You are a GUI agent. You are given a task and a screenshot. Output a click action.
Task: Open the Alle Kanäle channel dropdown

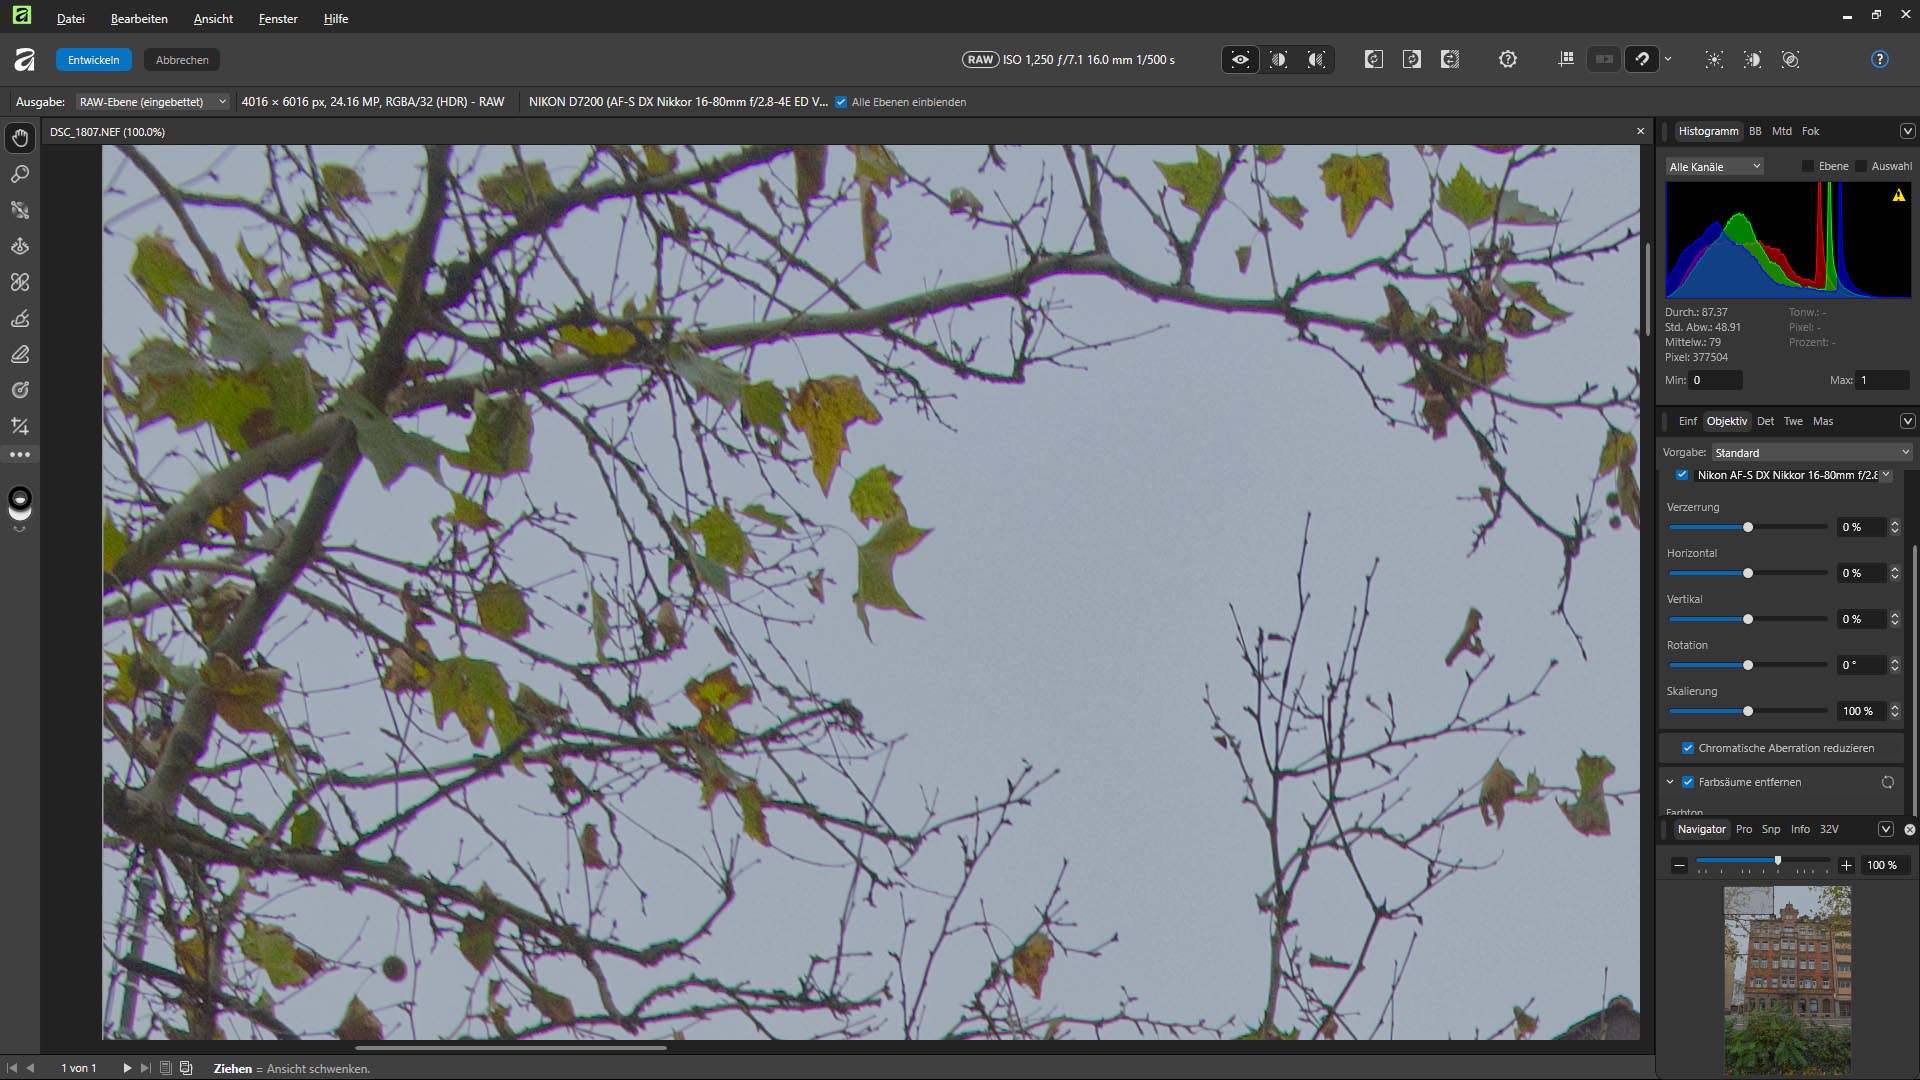point(1714,167)
